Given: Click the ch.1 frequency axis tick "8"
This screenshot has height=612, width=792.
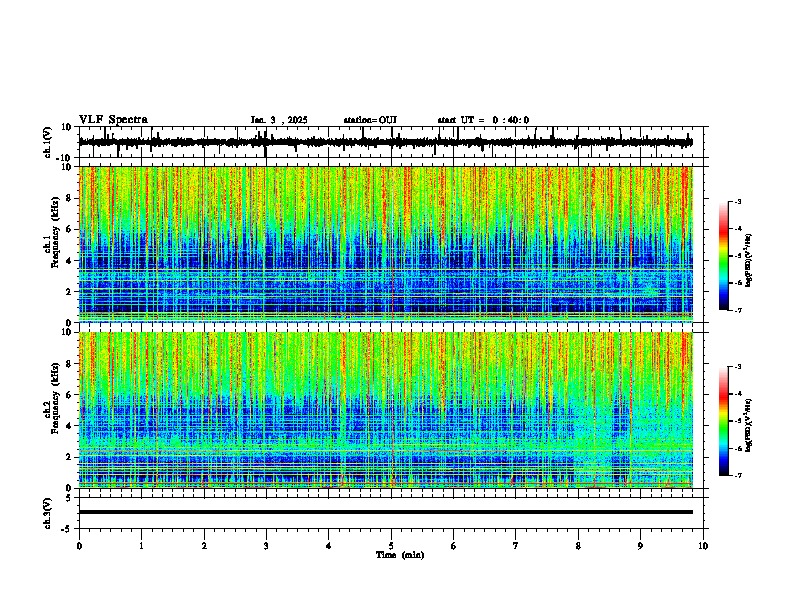Looking at the screenshot, I should coord(69,198).
